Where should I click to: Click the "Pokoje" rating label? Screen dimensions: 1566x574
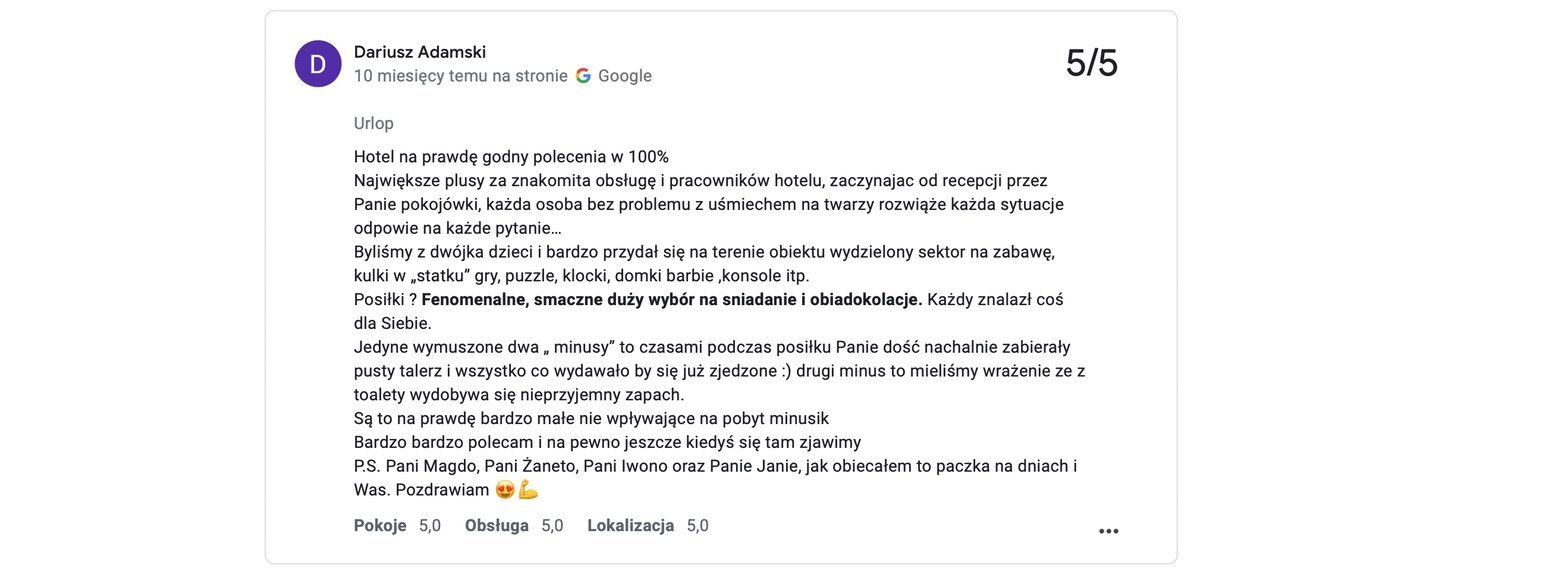(380, 525)
